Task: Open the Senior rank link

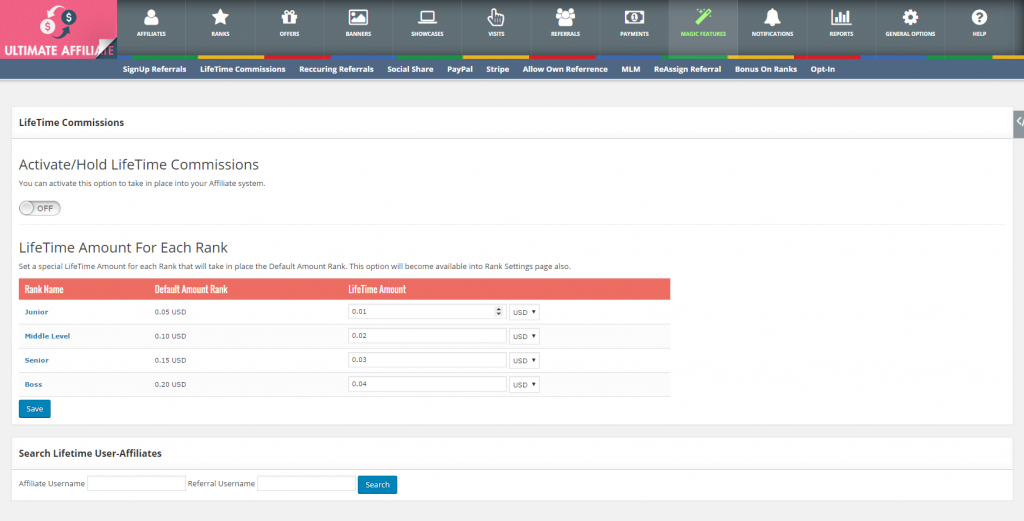Action: 37,360
